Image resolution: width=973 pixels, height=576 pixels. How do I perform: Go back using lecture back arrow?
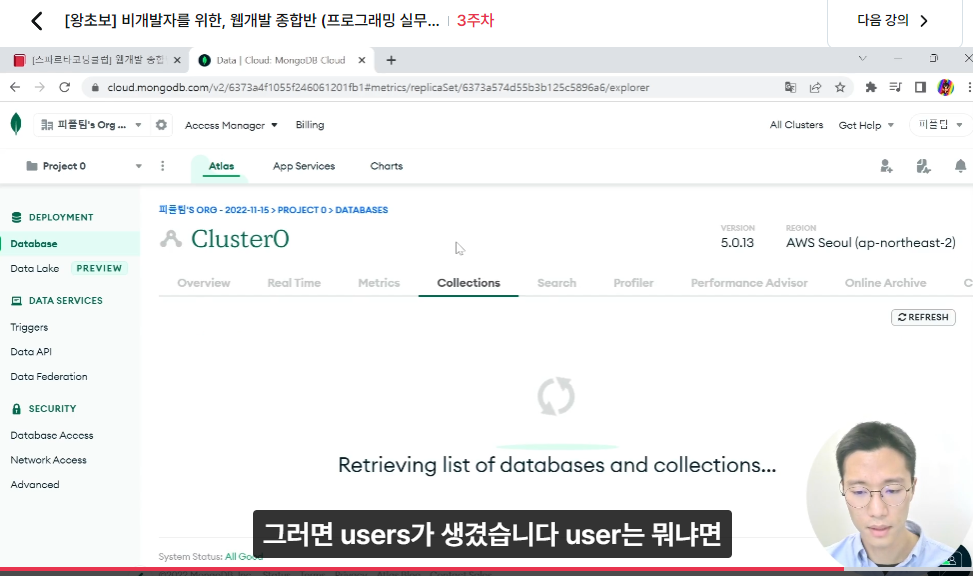point(37,21)
